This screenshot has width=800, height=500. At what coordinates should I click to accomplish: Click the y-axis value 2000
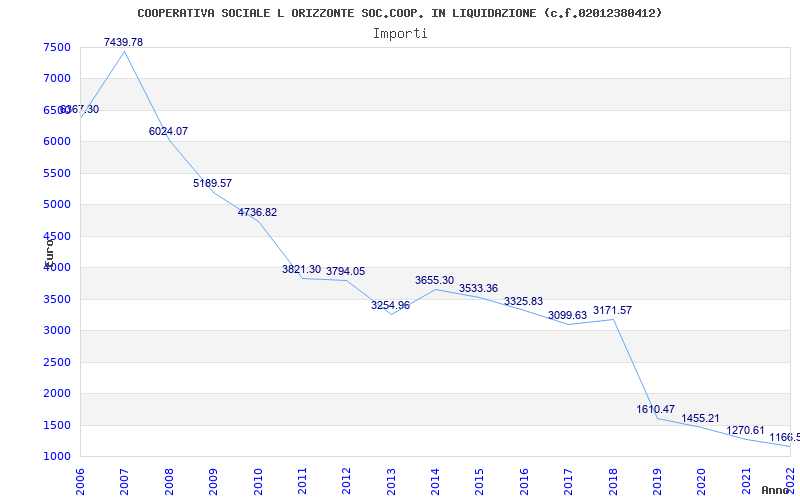point(57,393)
